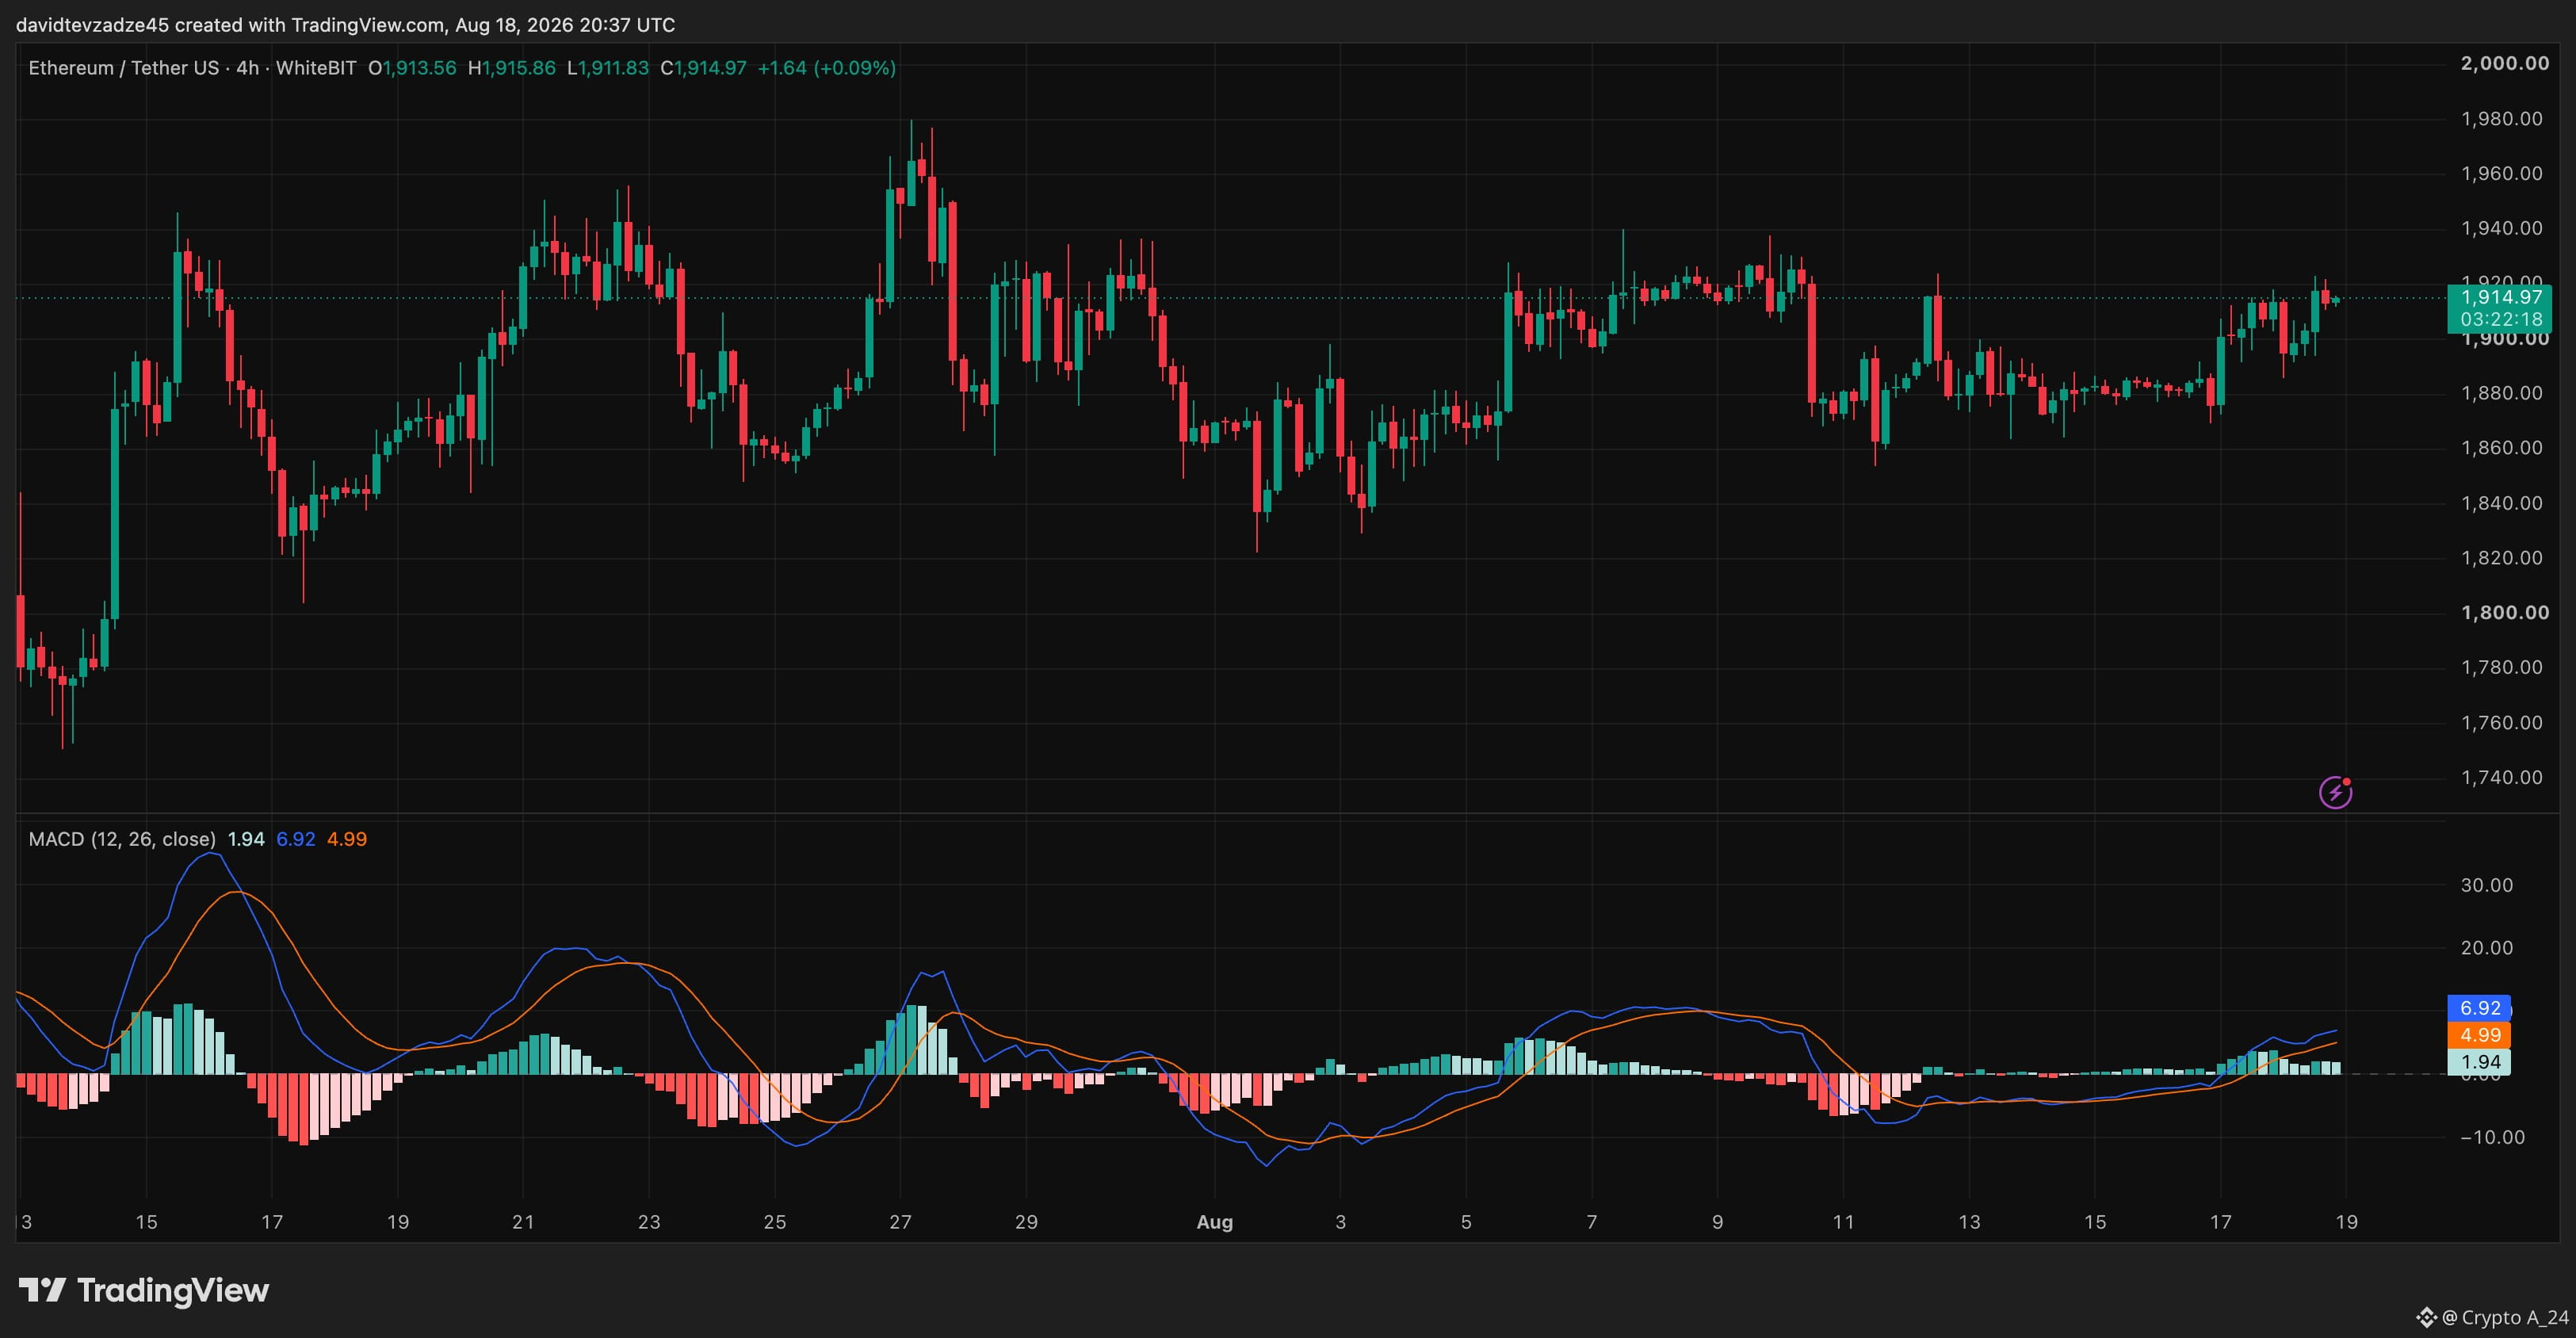This screenshot has height=1338, width=2576.
Task: Click the 03:22:18 candle countdown timer
Action: [x=2501, y=320]
